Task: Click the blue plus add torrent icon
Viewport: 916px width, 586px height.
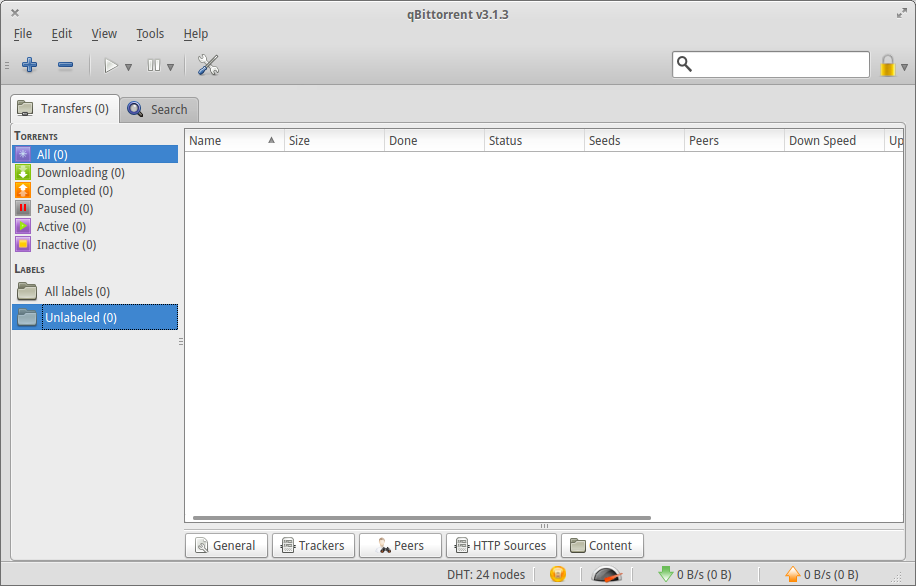Action: tap(30, 65)
